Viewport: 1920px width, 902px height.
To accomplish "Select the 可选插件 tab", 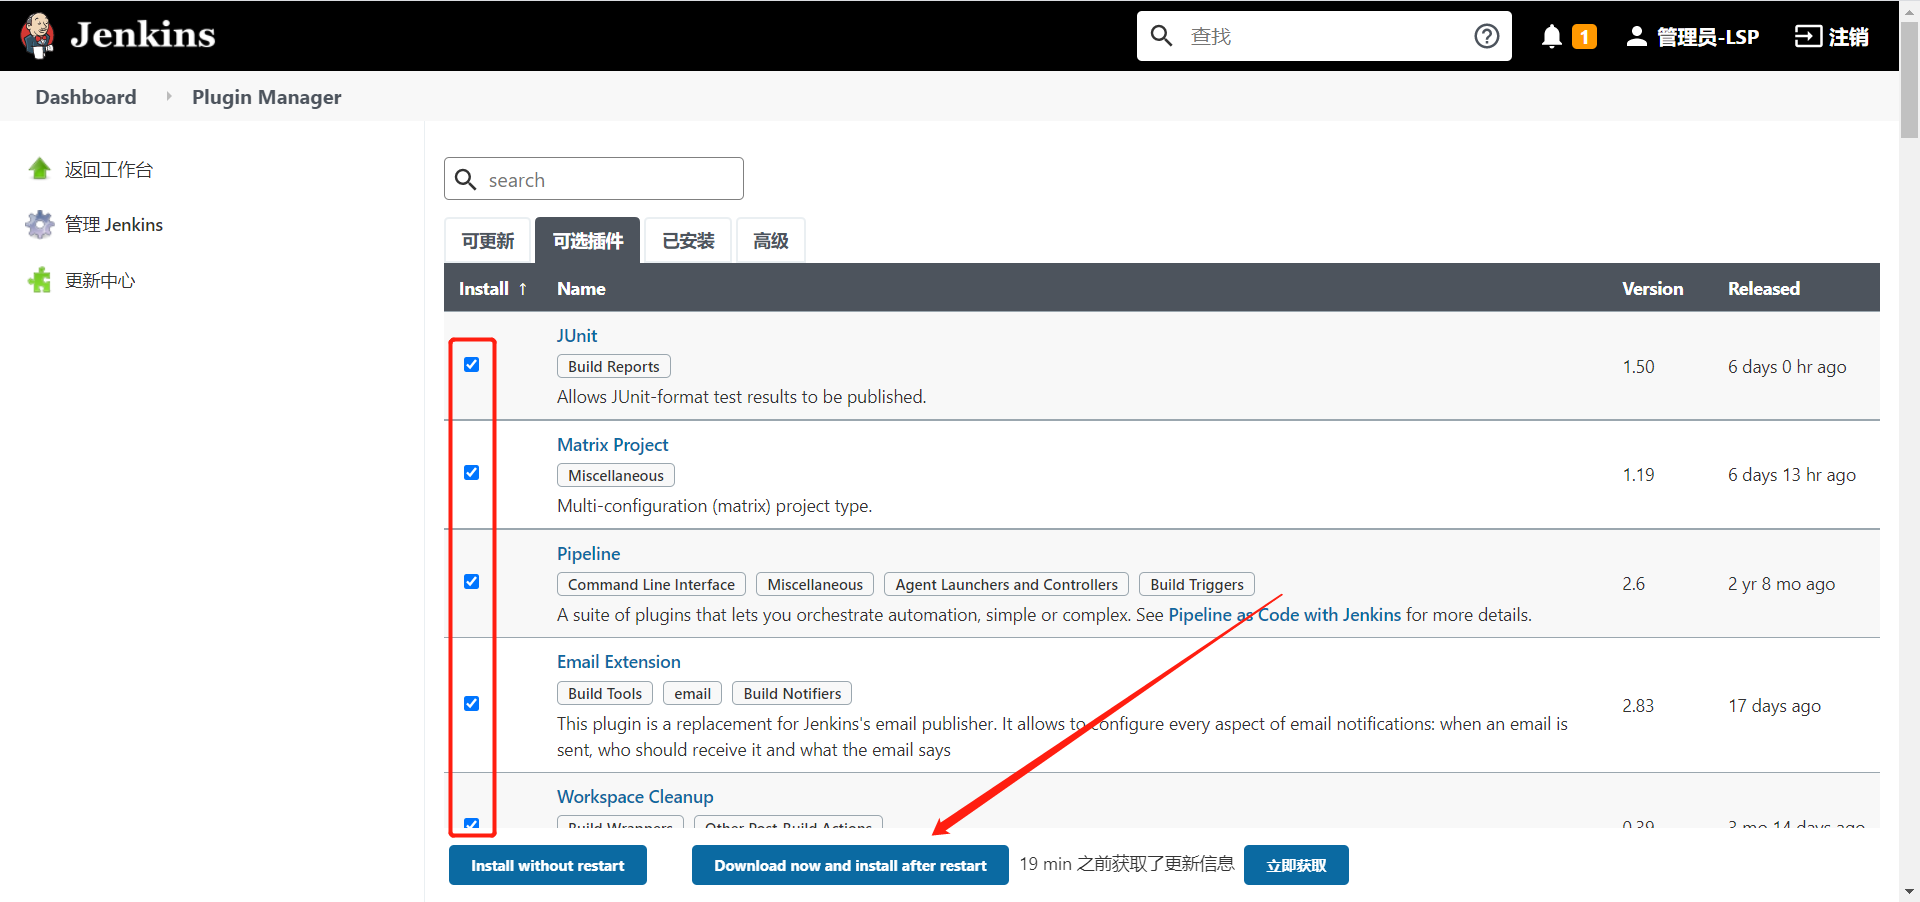I will 588,241.
